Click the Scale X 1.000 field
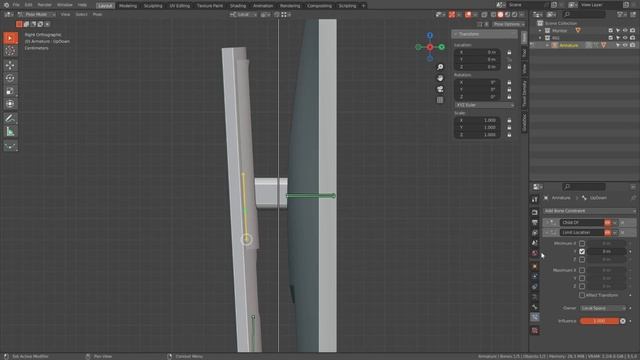 (478, 120)
